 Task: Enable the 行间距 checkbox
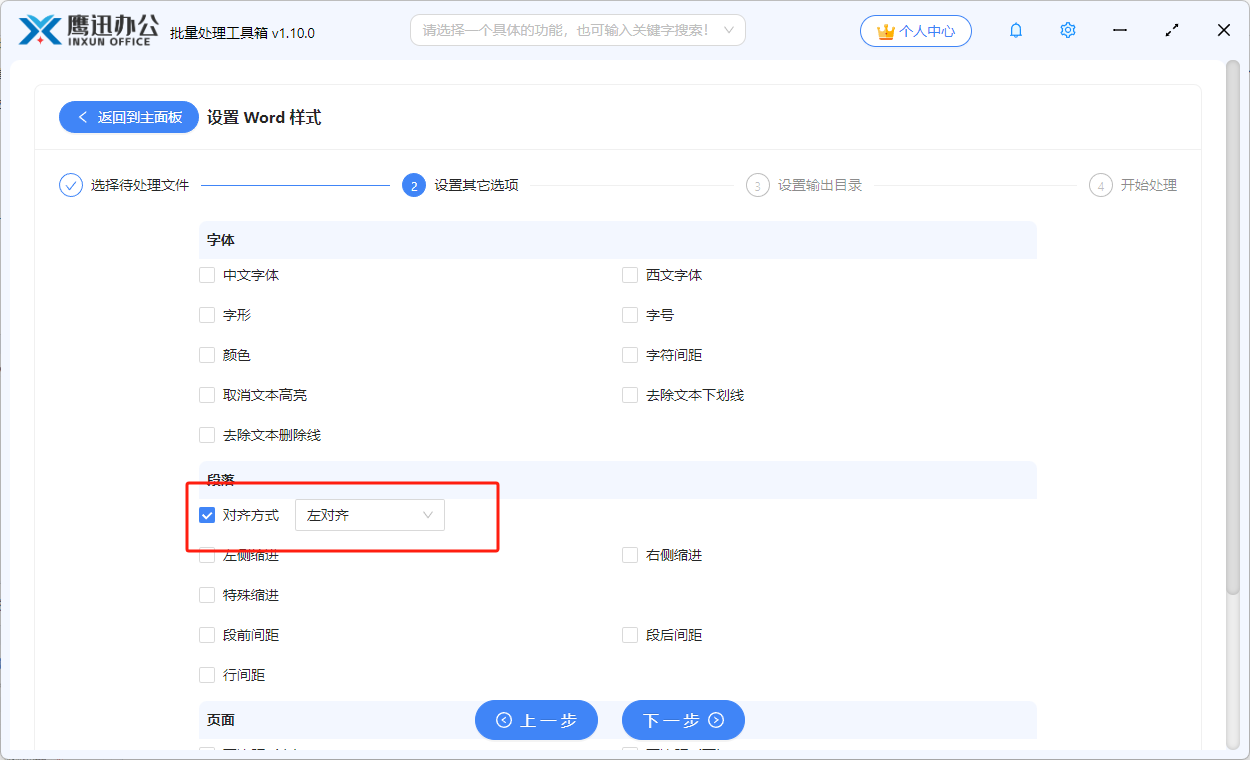(x=207, y=675)
